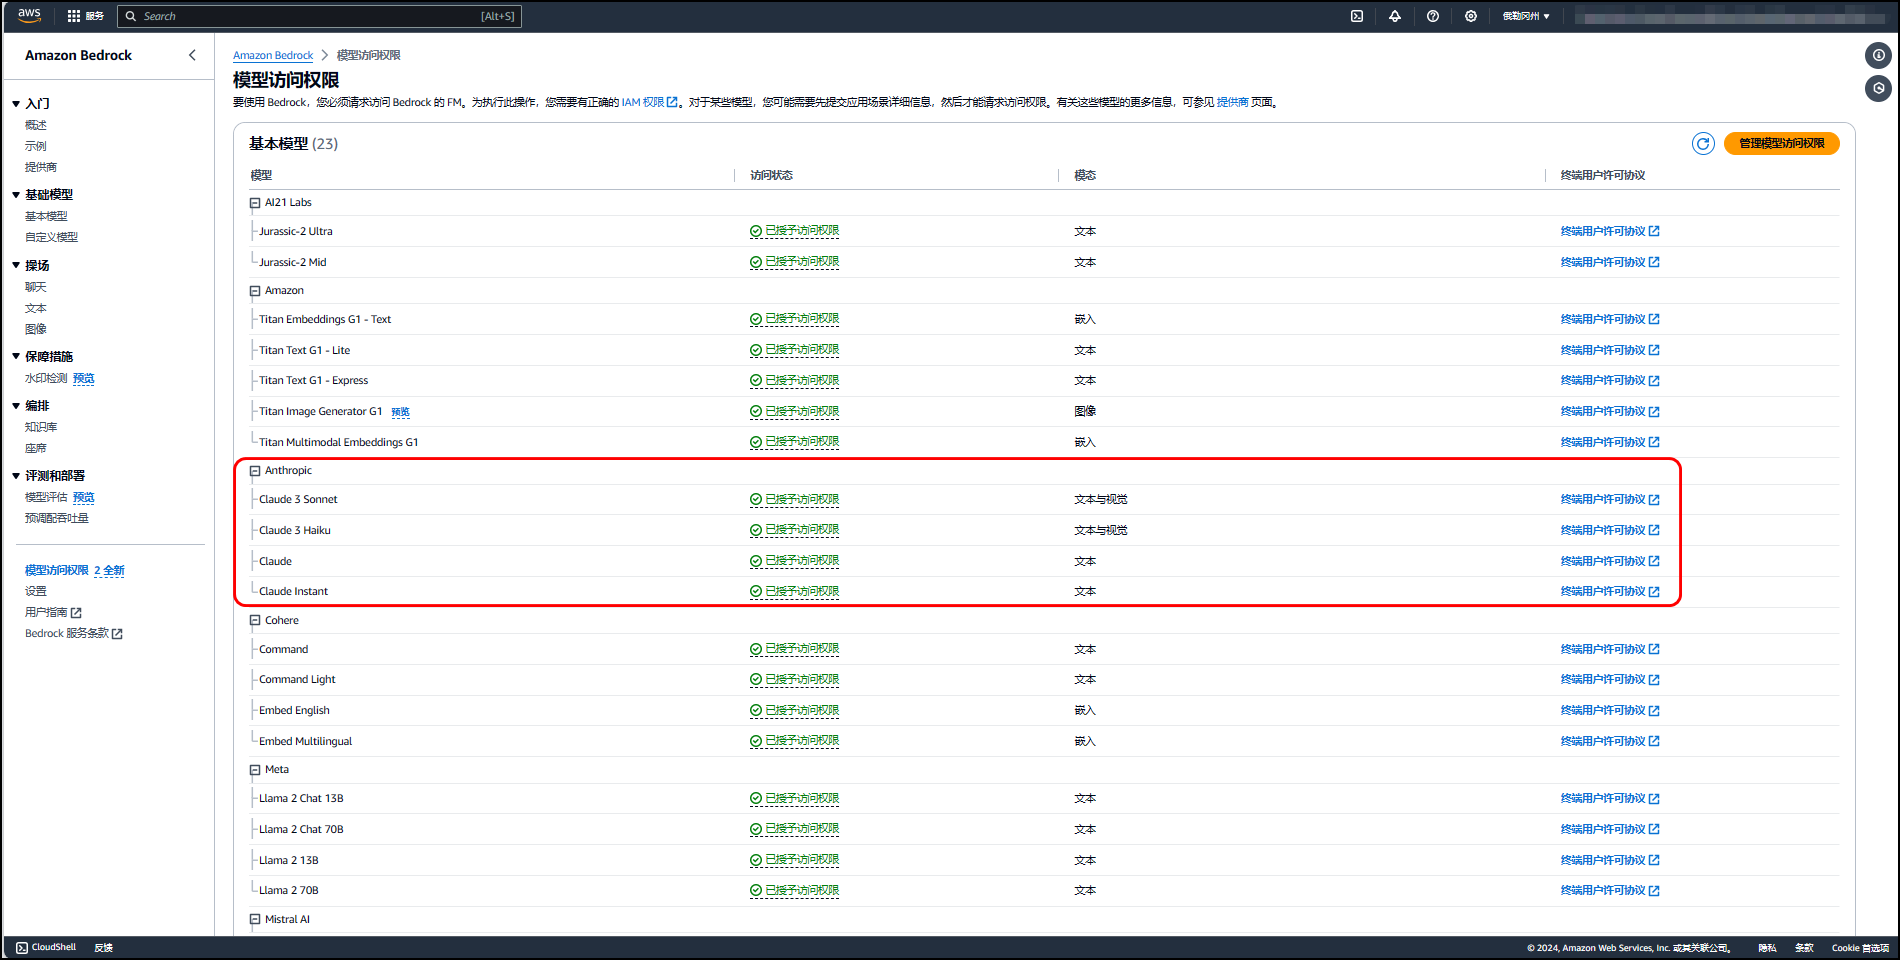Image resolution: width=1900 pixels, height=960 pixels.
Task: Click CloudShell in the bottom bar
Action: coord(46,947)
